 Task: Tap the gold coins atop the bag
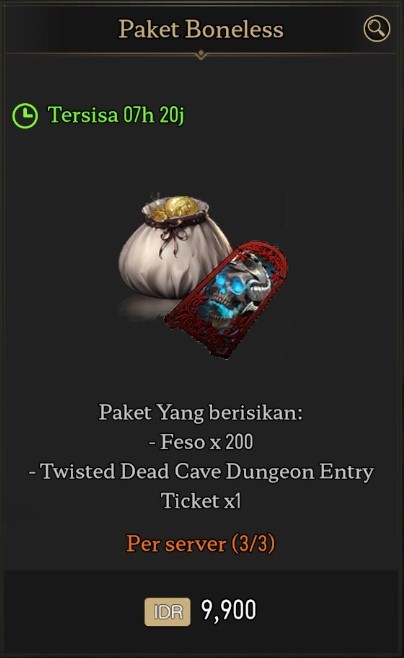(x=175, y=208)
